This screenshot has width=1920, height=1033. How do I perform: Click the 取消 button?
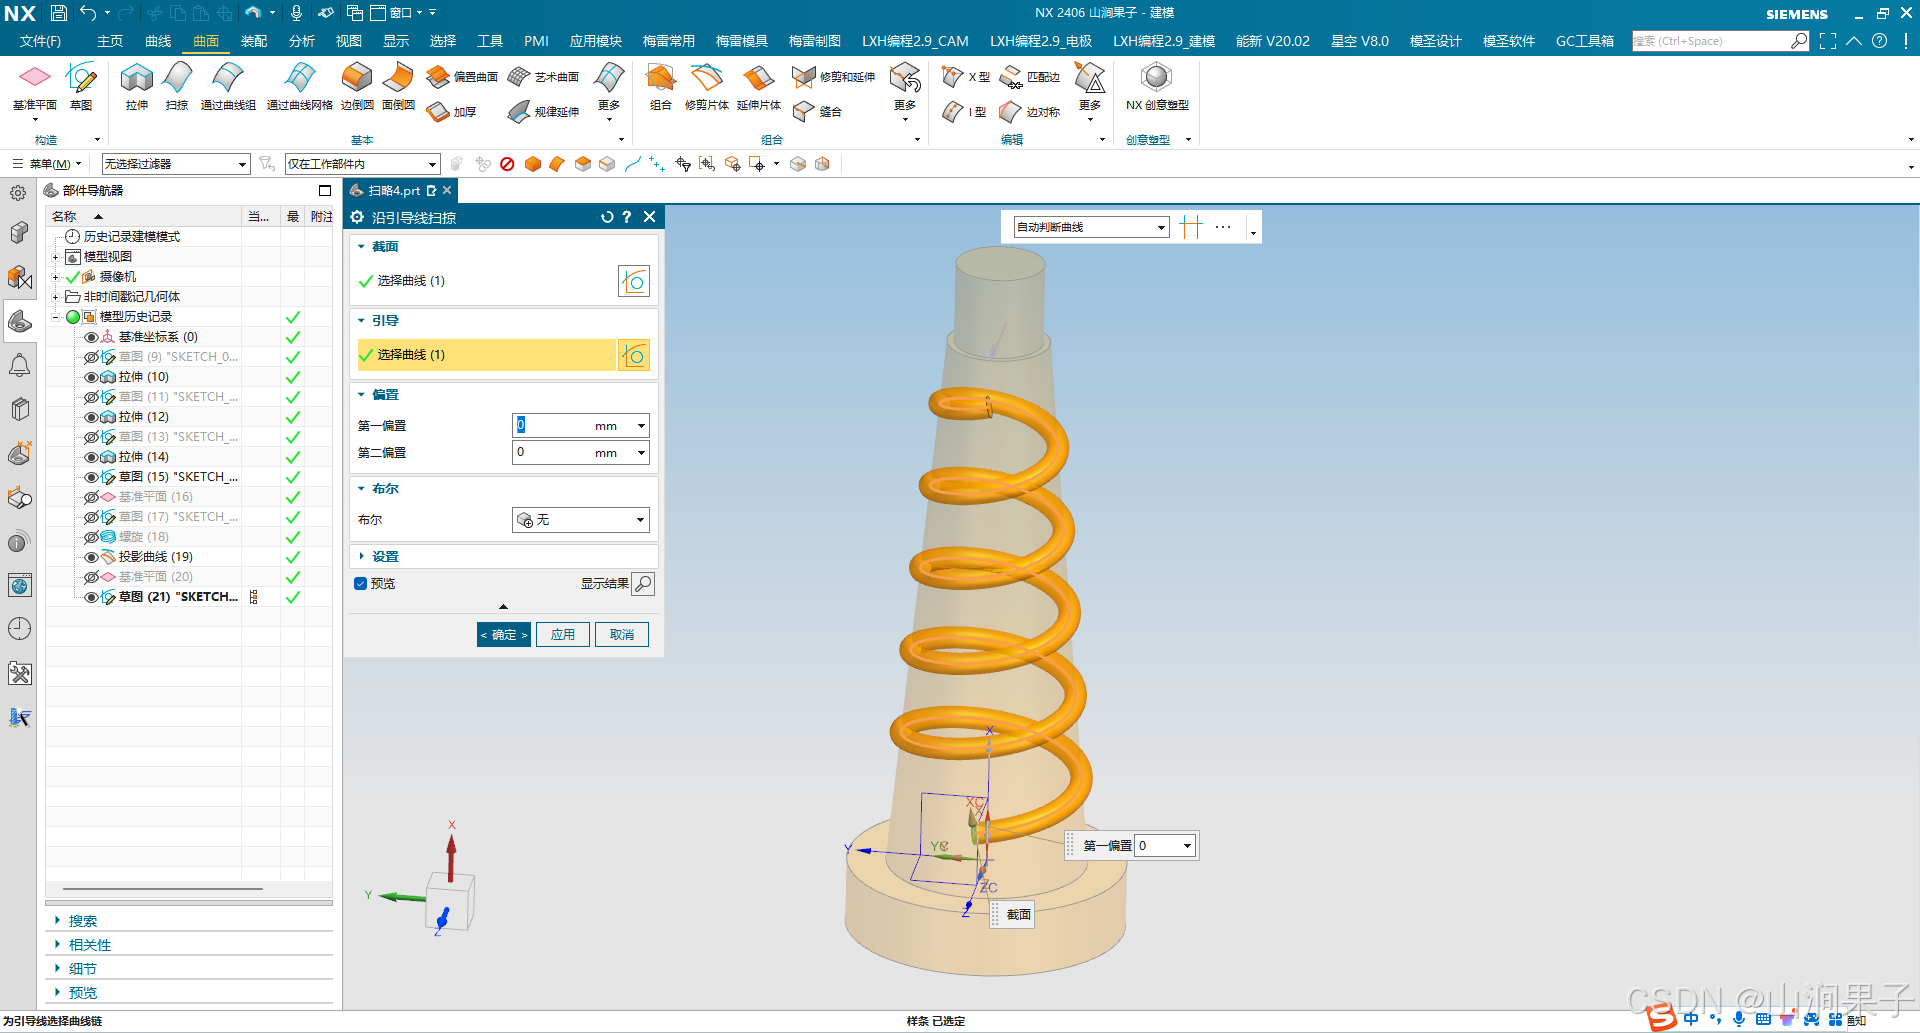tap(622, 635)
